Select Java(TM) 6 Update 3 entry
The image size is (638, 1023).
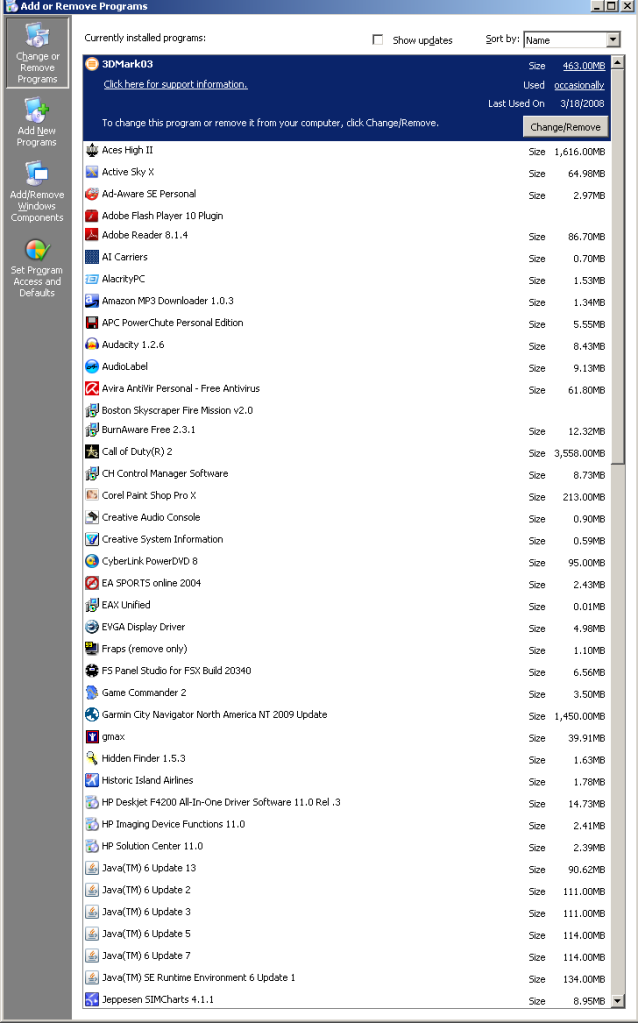tap(347, 912)
